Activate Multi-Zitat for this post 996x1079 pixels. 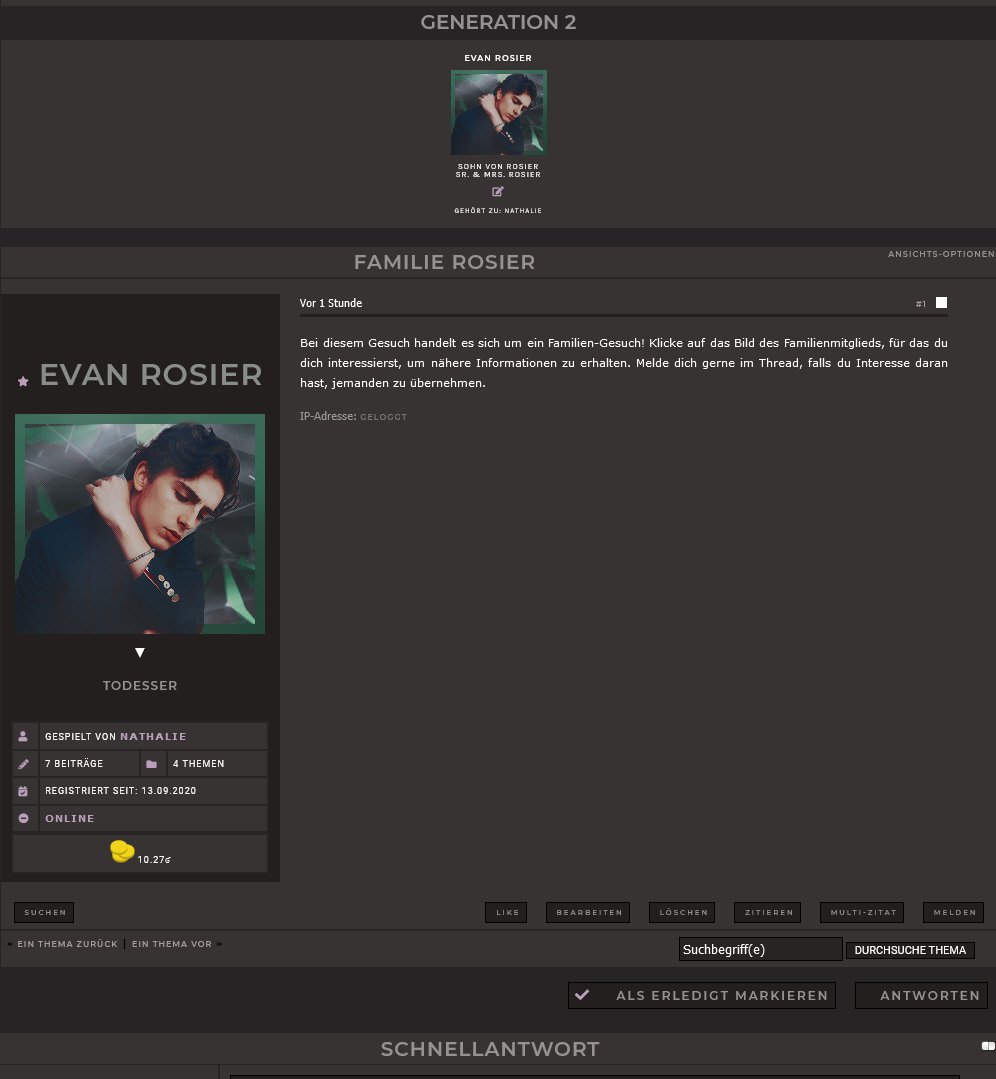[862, 912]
